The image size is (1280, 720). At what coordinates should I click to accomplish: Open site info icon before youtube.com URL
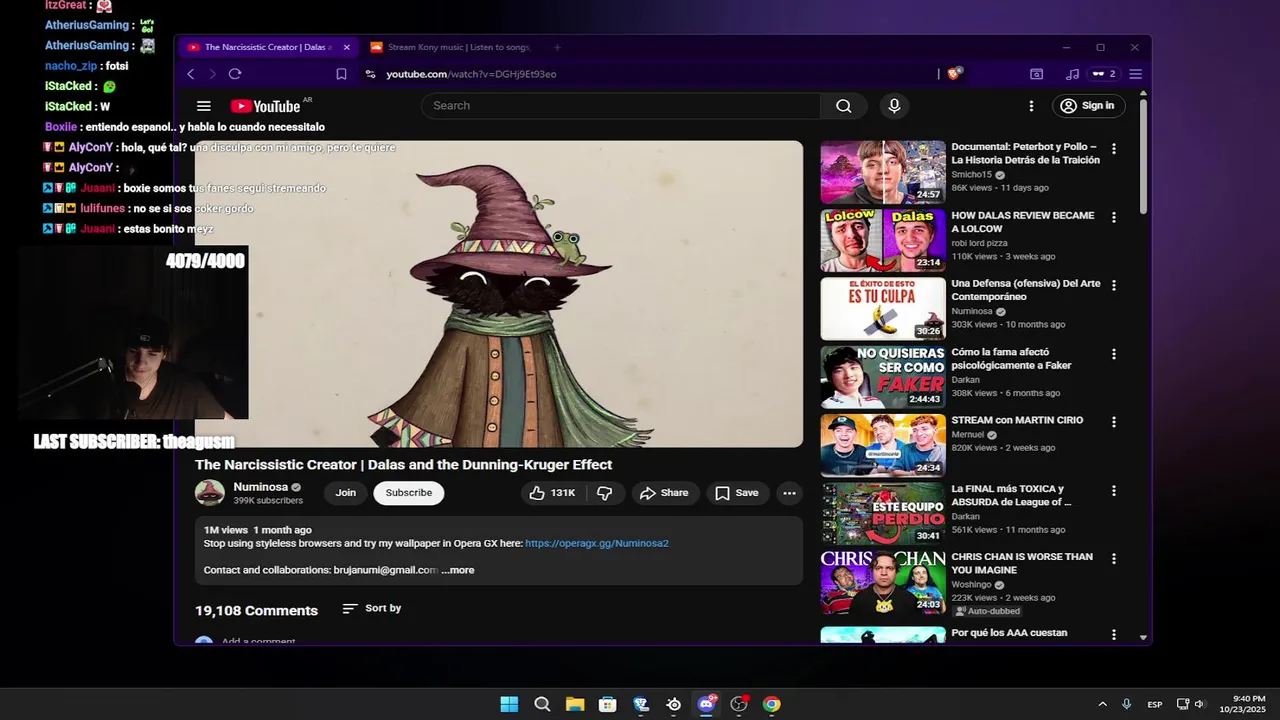370,74
